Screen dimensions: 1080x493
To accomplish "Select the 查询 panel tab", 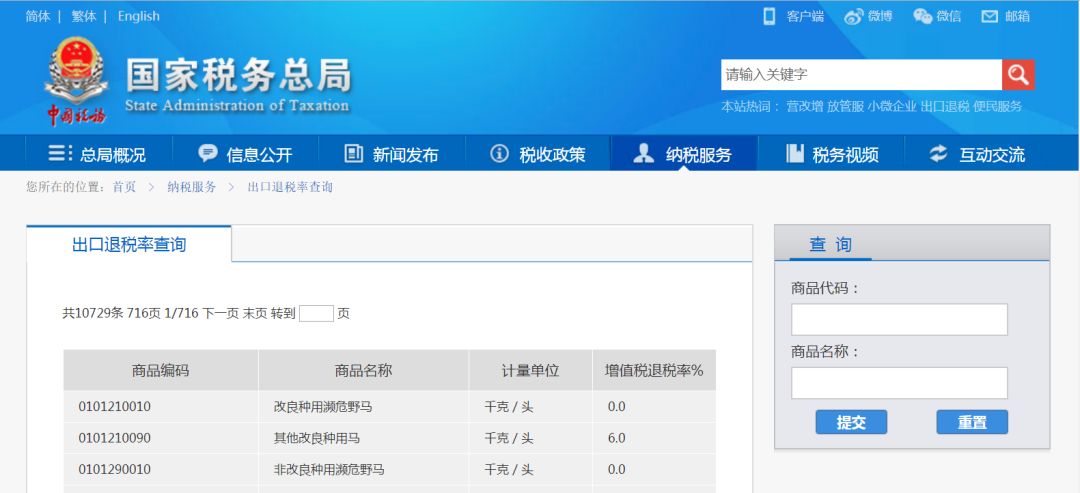I will tap(830, 244).
